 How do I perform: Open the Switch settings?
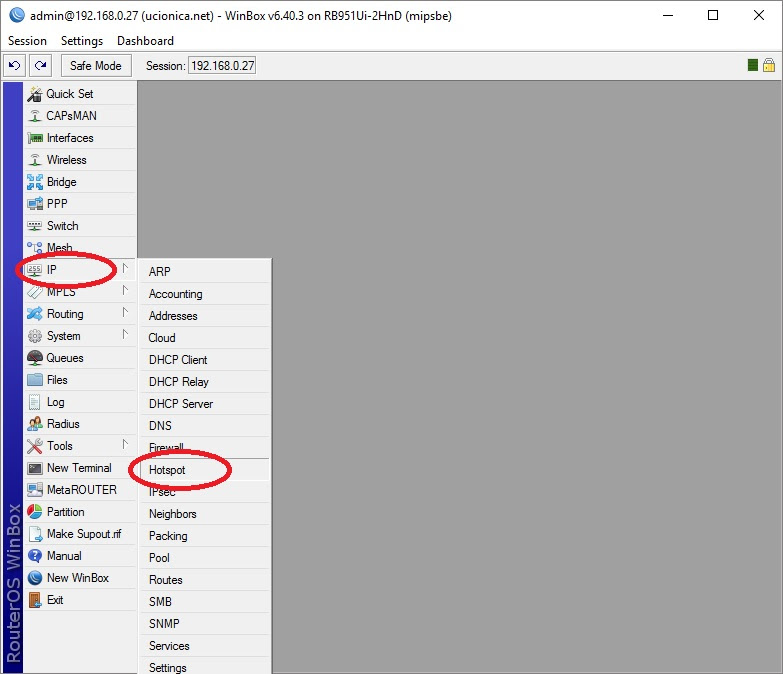(x=80, y=226)
